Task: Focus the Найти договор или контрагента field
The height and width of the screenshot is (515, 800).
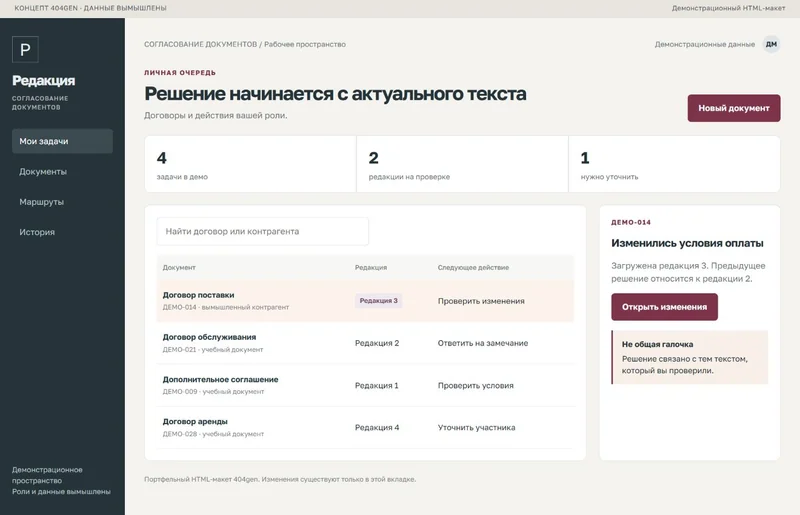Action: 263,231
